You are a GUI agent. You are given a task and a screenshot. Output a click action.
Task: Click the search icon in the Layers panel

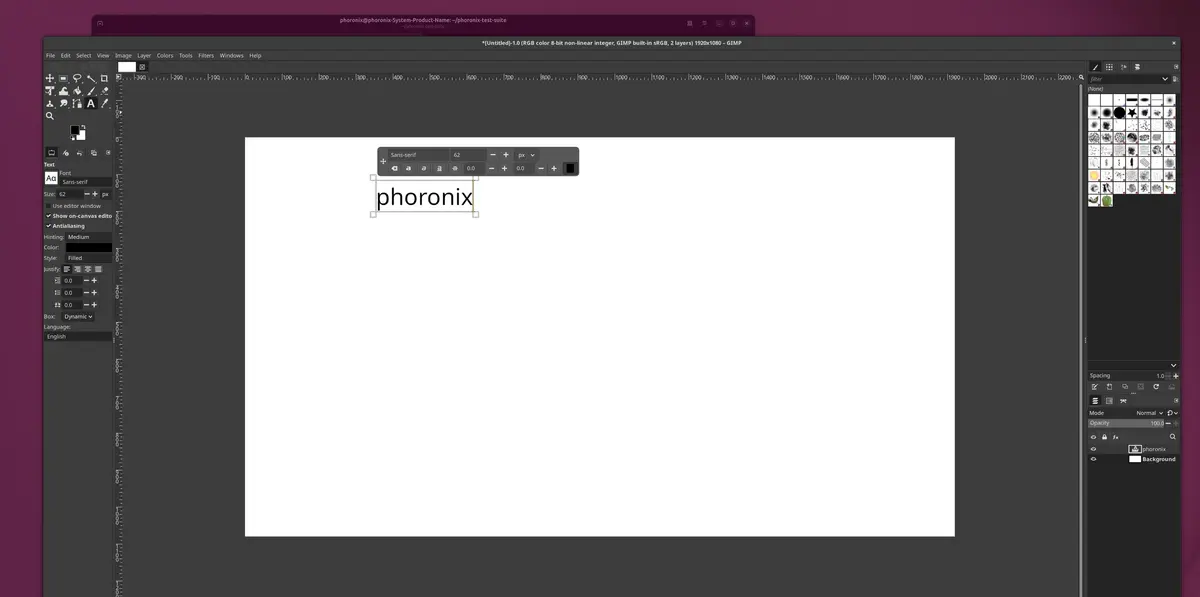[1173, 437]
